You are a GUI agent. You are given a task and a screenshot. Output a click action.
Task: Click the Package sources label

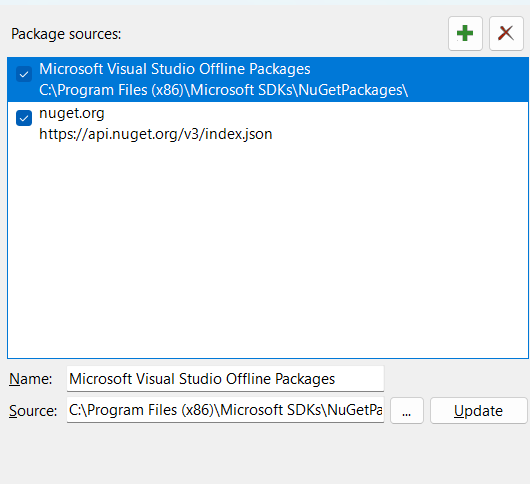click(66, 34)
